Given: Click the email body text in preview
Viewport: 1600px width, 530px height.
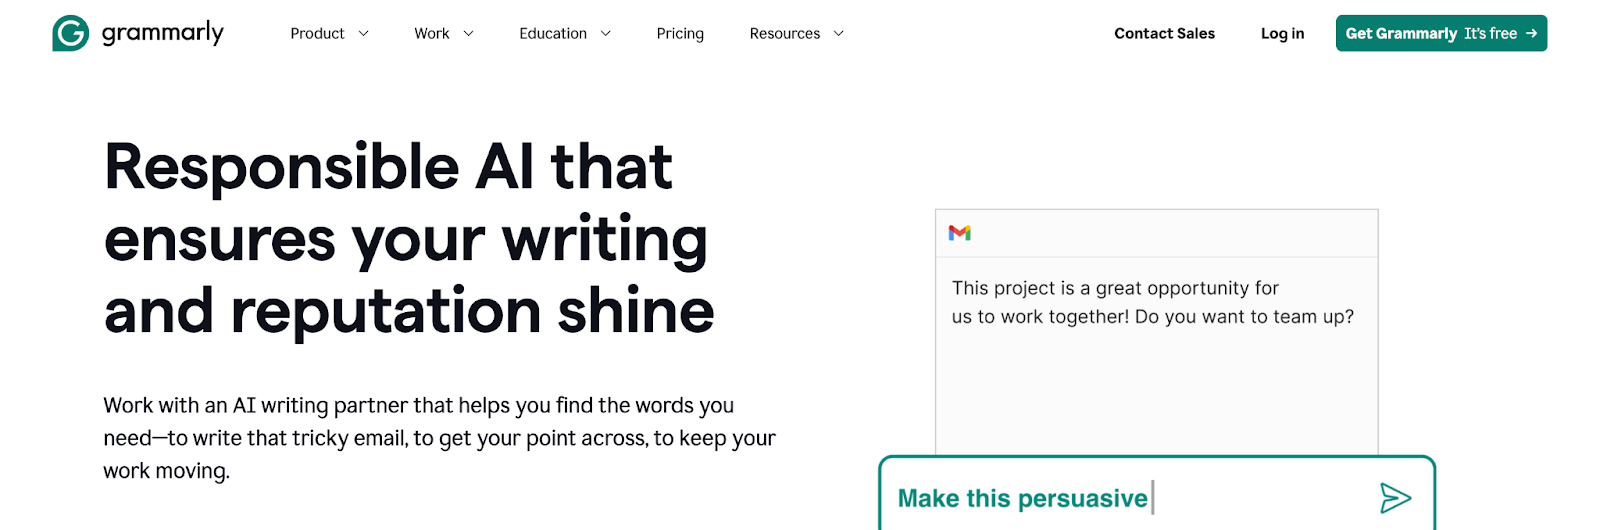Looking at the screenshot, I should click(x=1152, y=302).
